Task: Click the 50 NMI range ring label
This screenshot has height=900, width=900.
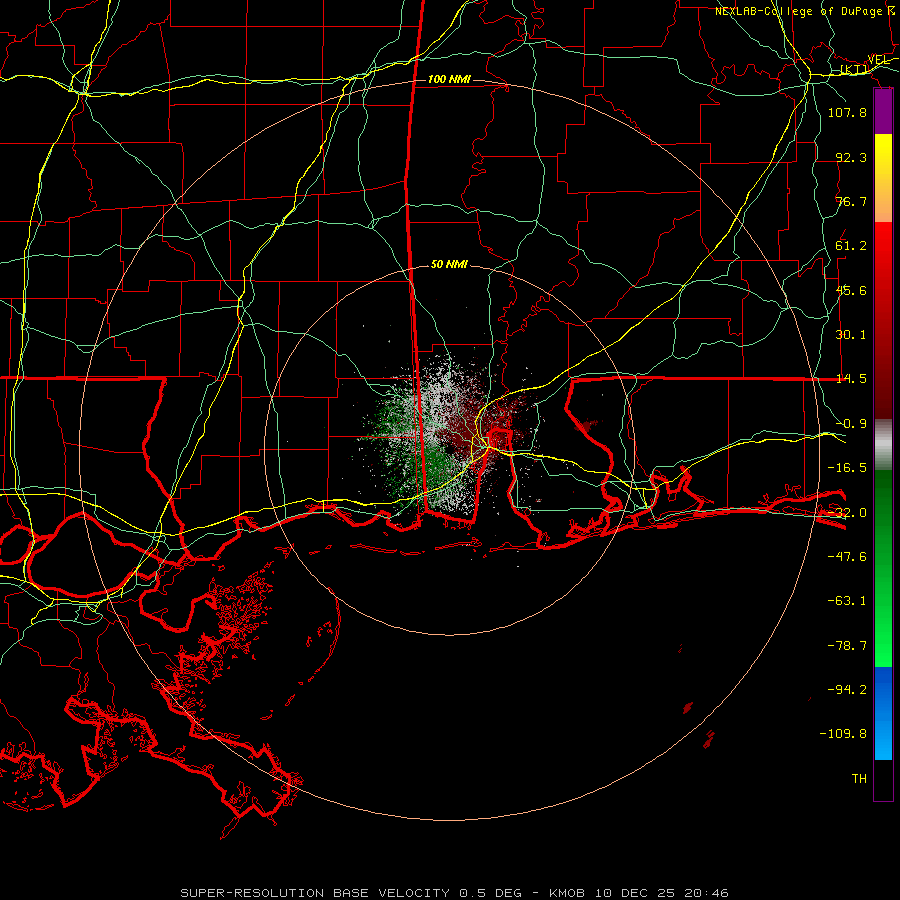Action: point(449,264)
